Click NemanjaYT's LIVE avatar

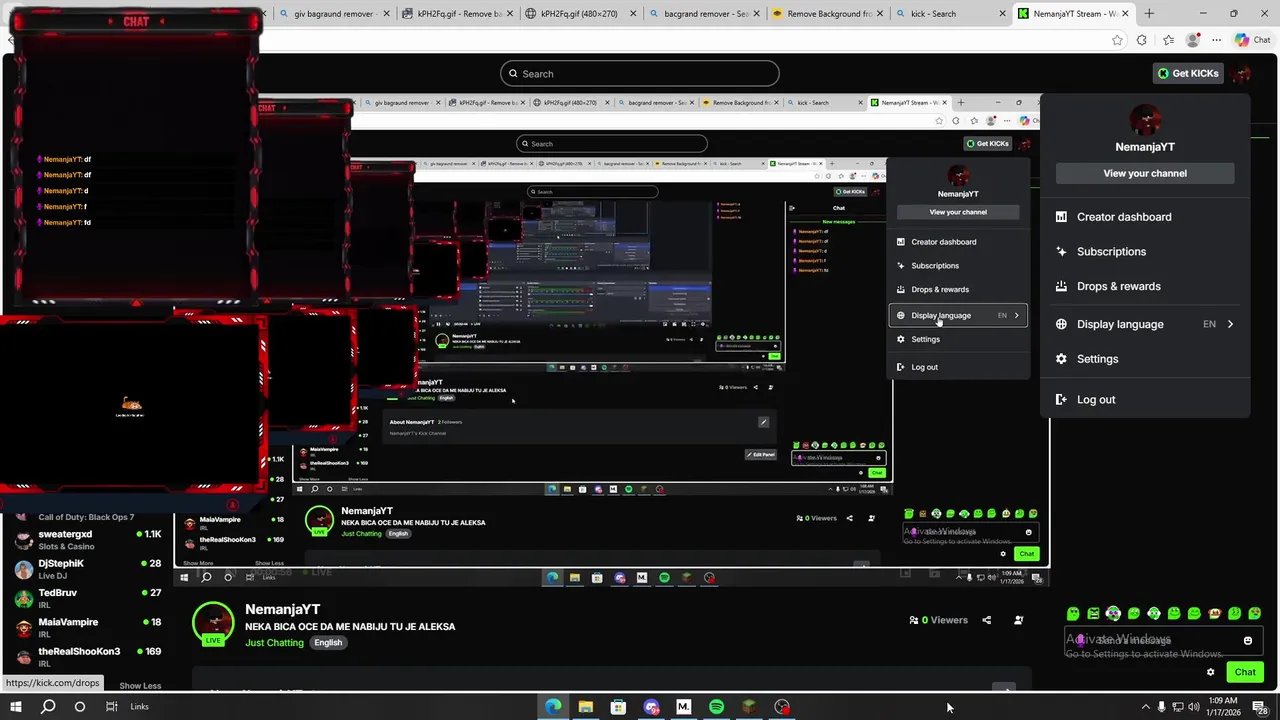tap(213, 623)
